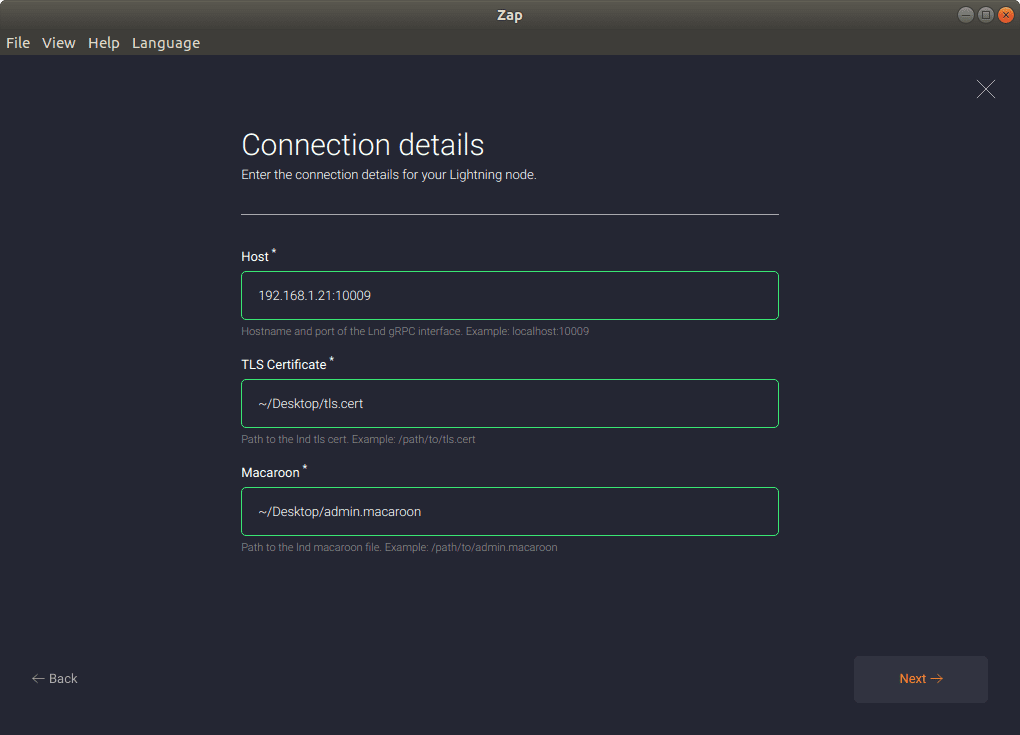Select the Host input field
The image size is (1020, 735).
(509, 295)
